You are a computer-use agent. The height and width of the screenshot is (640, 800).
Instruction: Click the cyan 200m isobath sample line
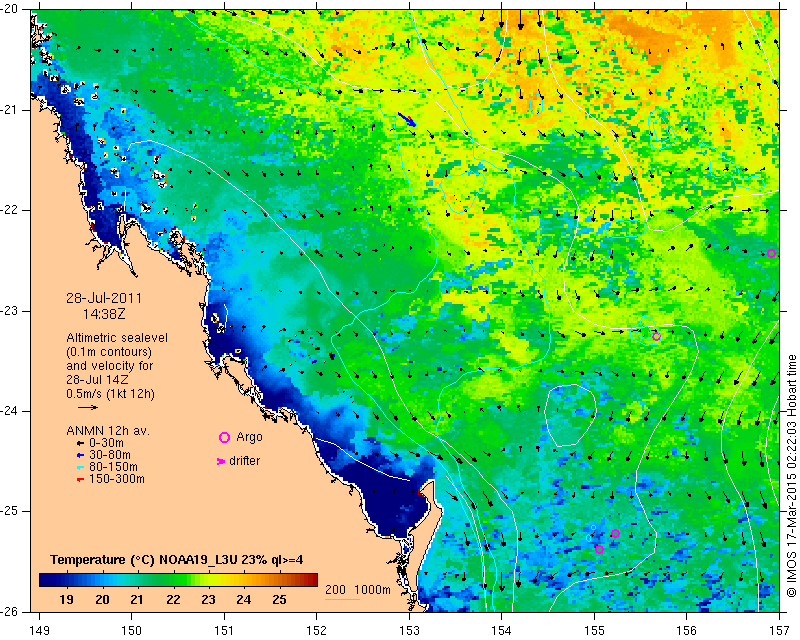click(342, 599)
